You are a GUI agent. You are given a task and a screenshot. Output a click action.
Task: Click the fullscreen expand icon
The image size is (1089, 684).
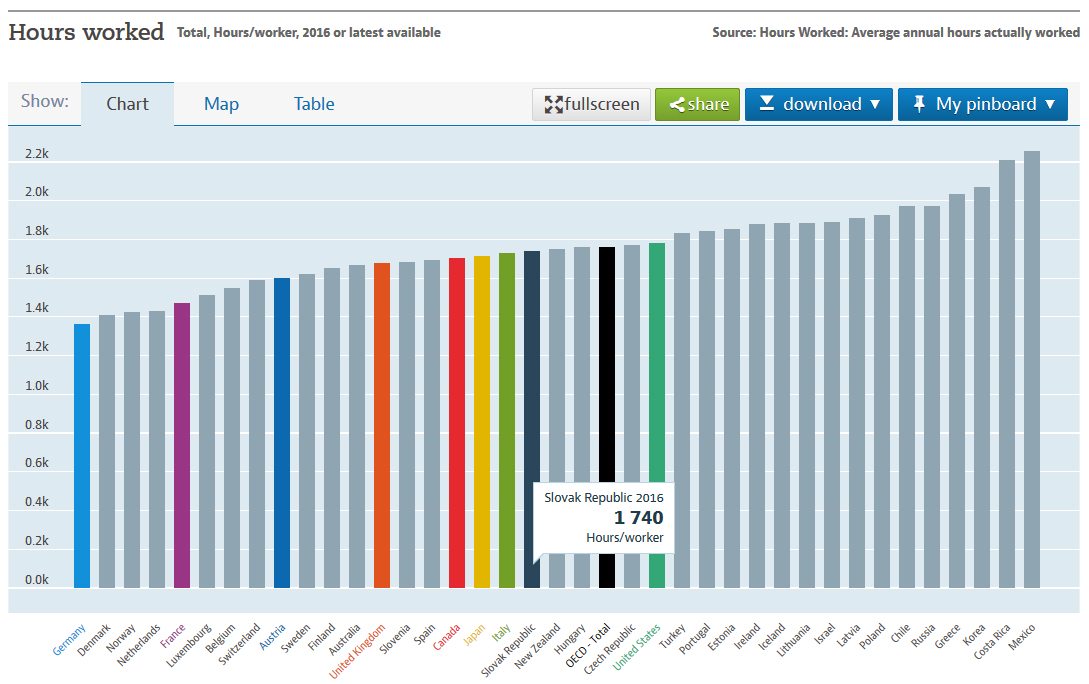553,104
